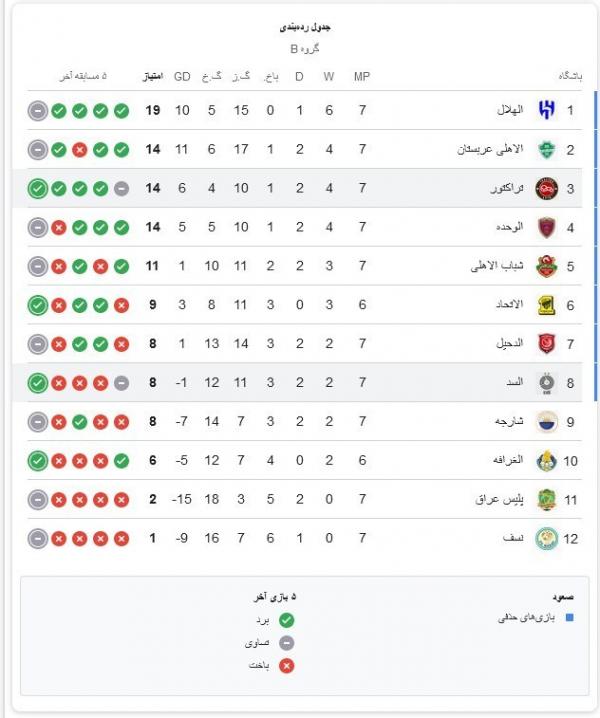Click the Tractor club logo in row 3
Viewport: 600px width, 718px height.
tap(546, 188)
